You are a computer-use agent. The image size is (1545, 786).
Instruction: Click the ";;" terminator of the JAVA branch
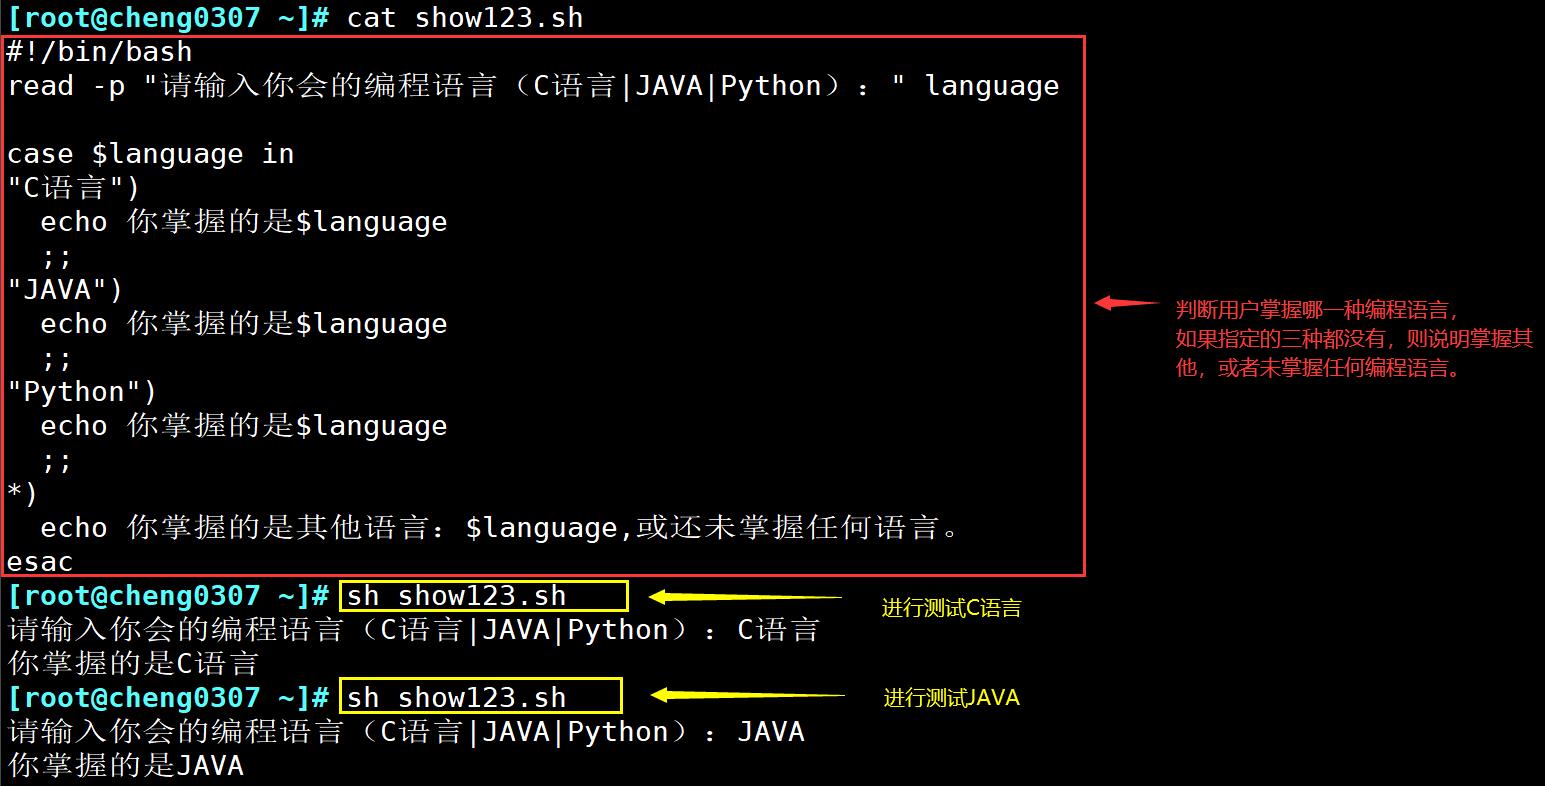pos(57,359)
